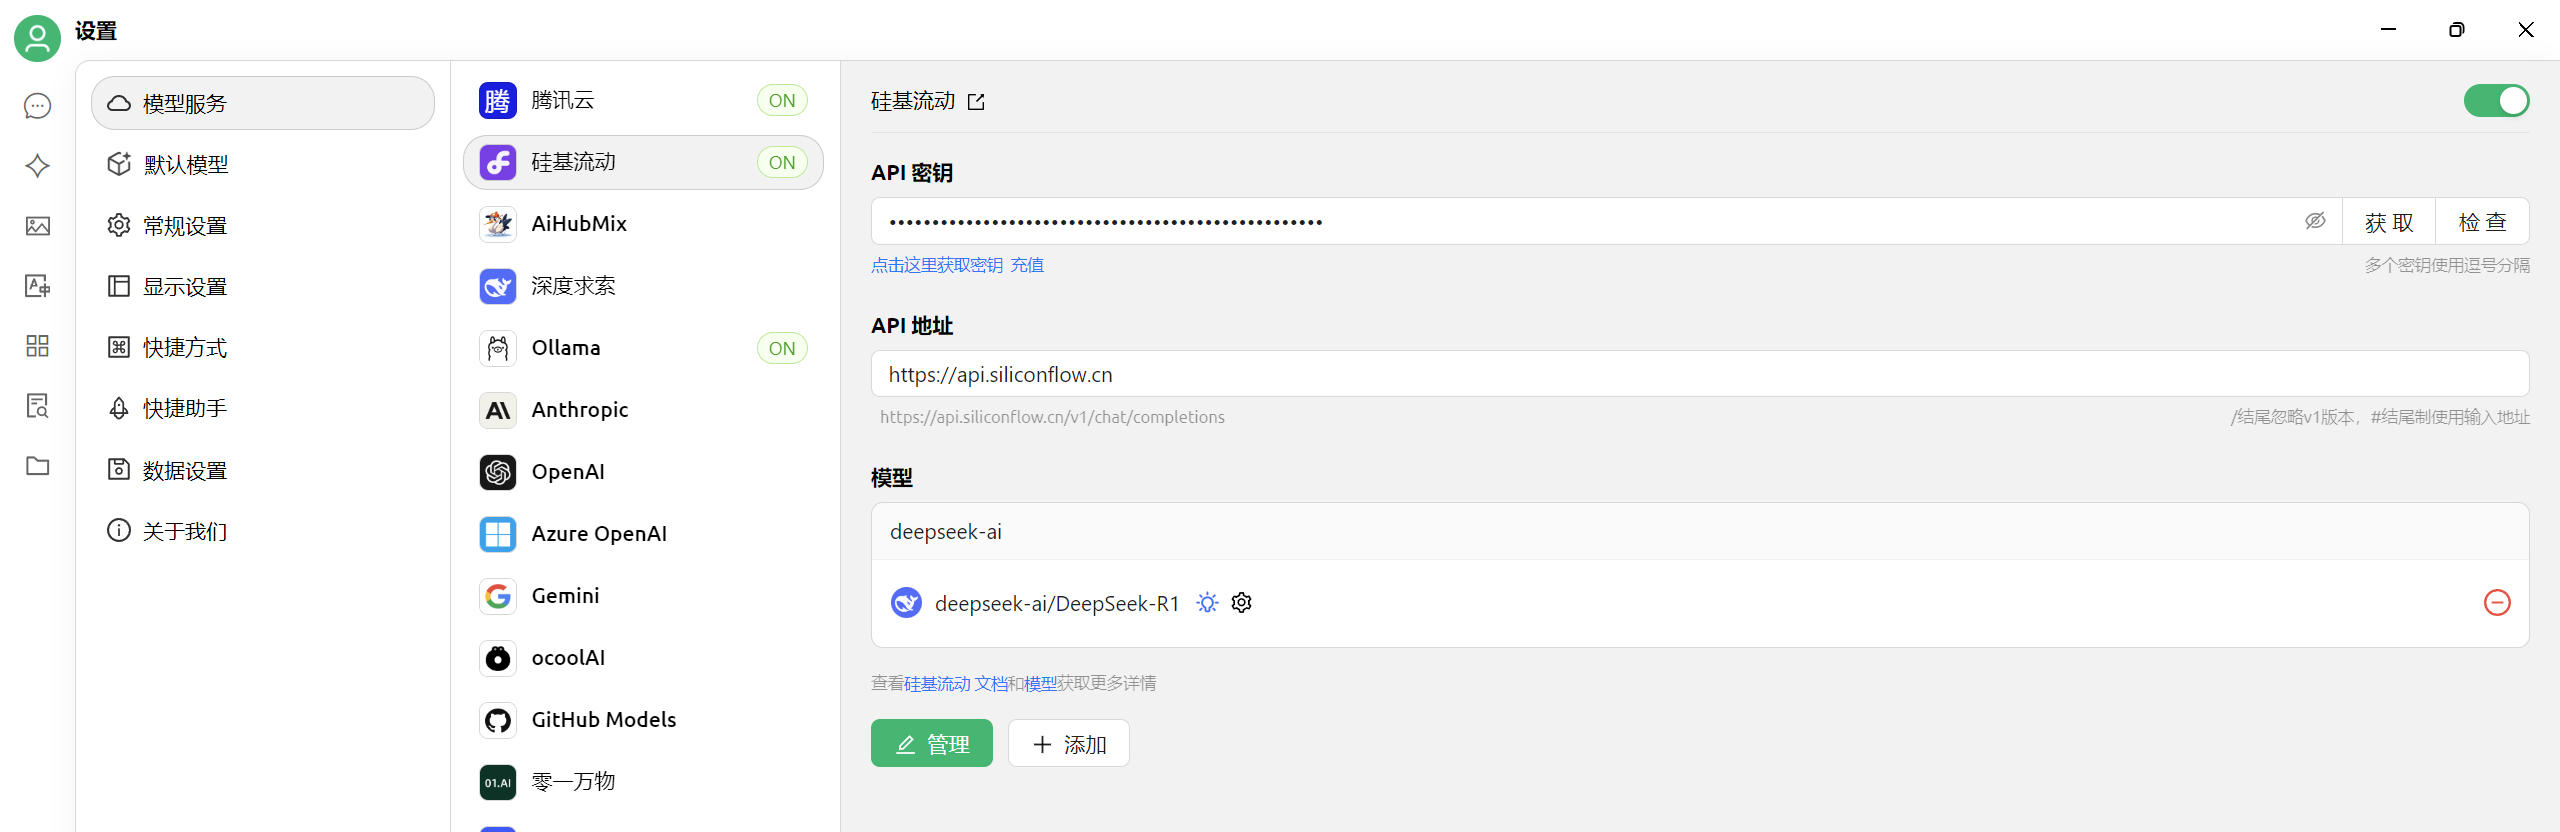Click the GitHub Models octocat icon
Screen dimensions: 2560x832
pos(498,720)
